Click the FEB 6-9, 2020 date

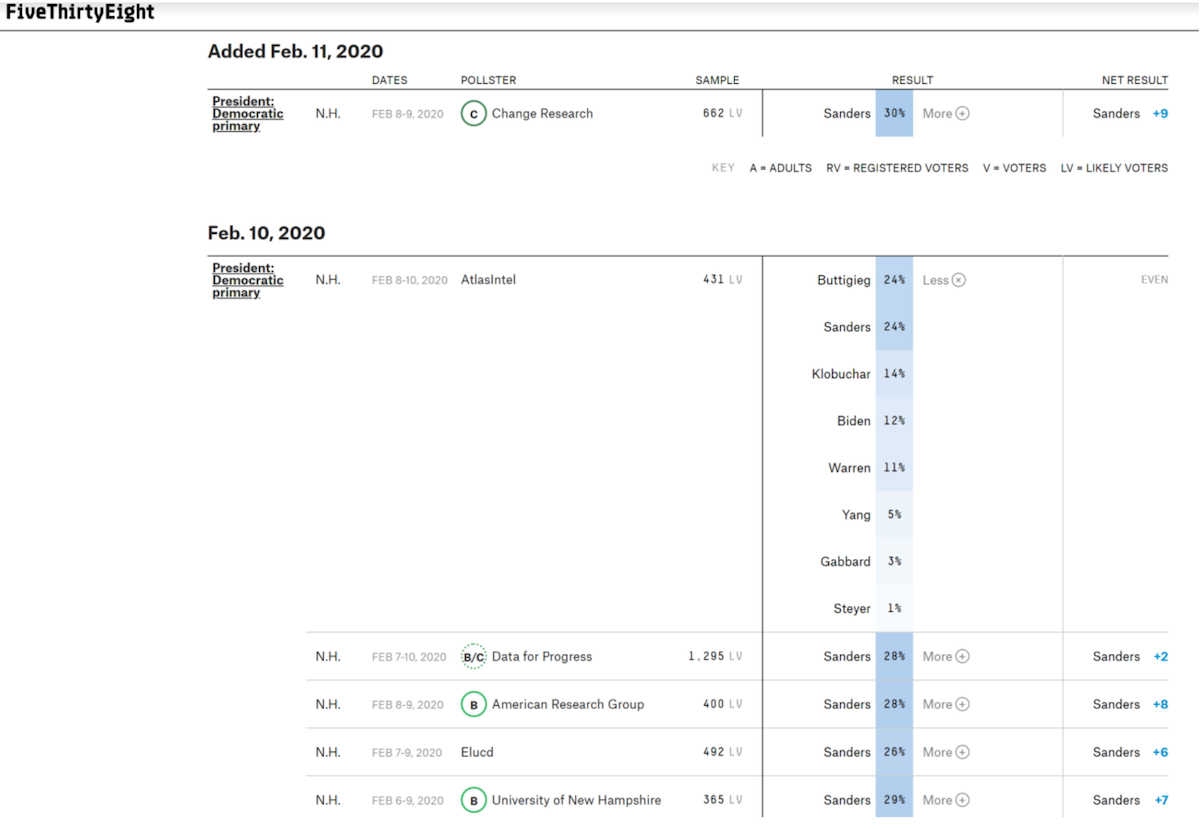pyautogui.click(x=408, y=801)
